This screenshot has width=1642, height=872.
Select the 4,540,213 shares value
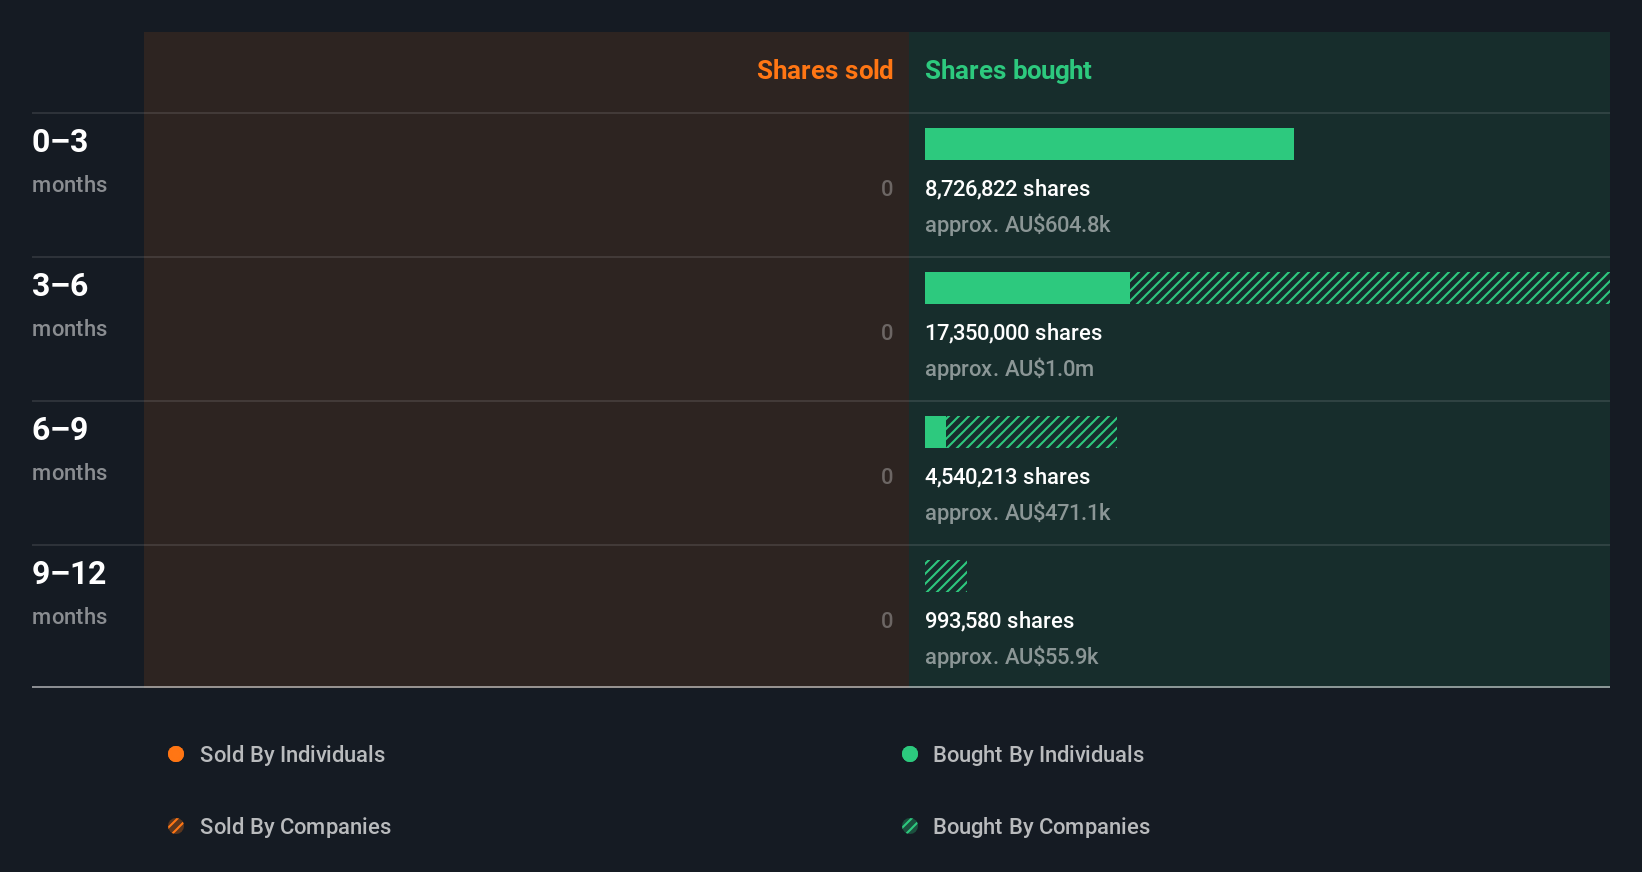(x=1007, y=477)
